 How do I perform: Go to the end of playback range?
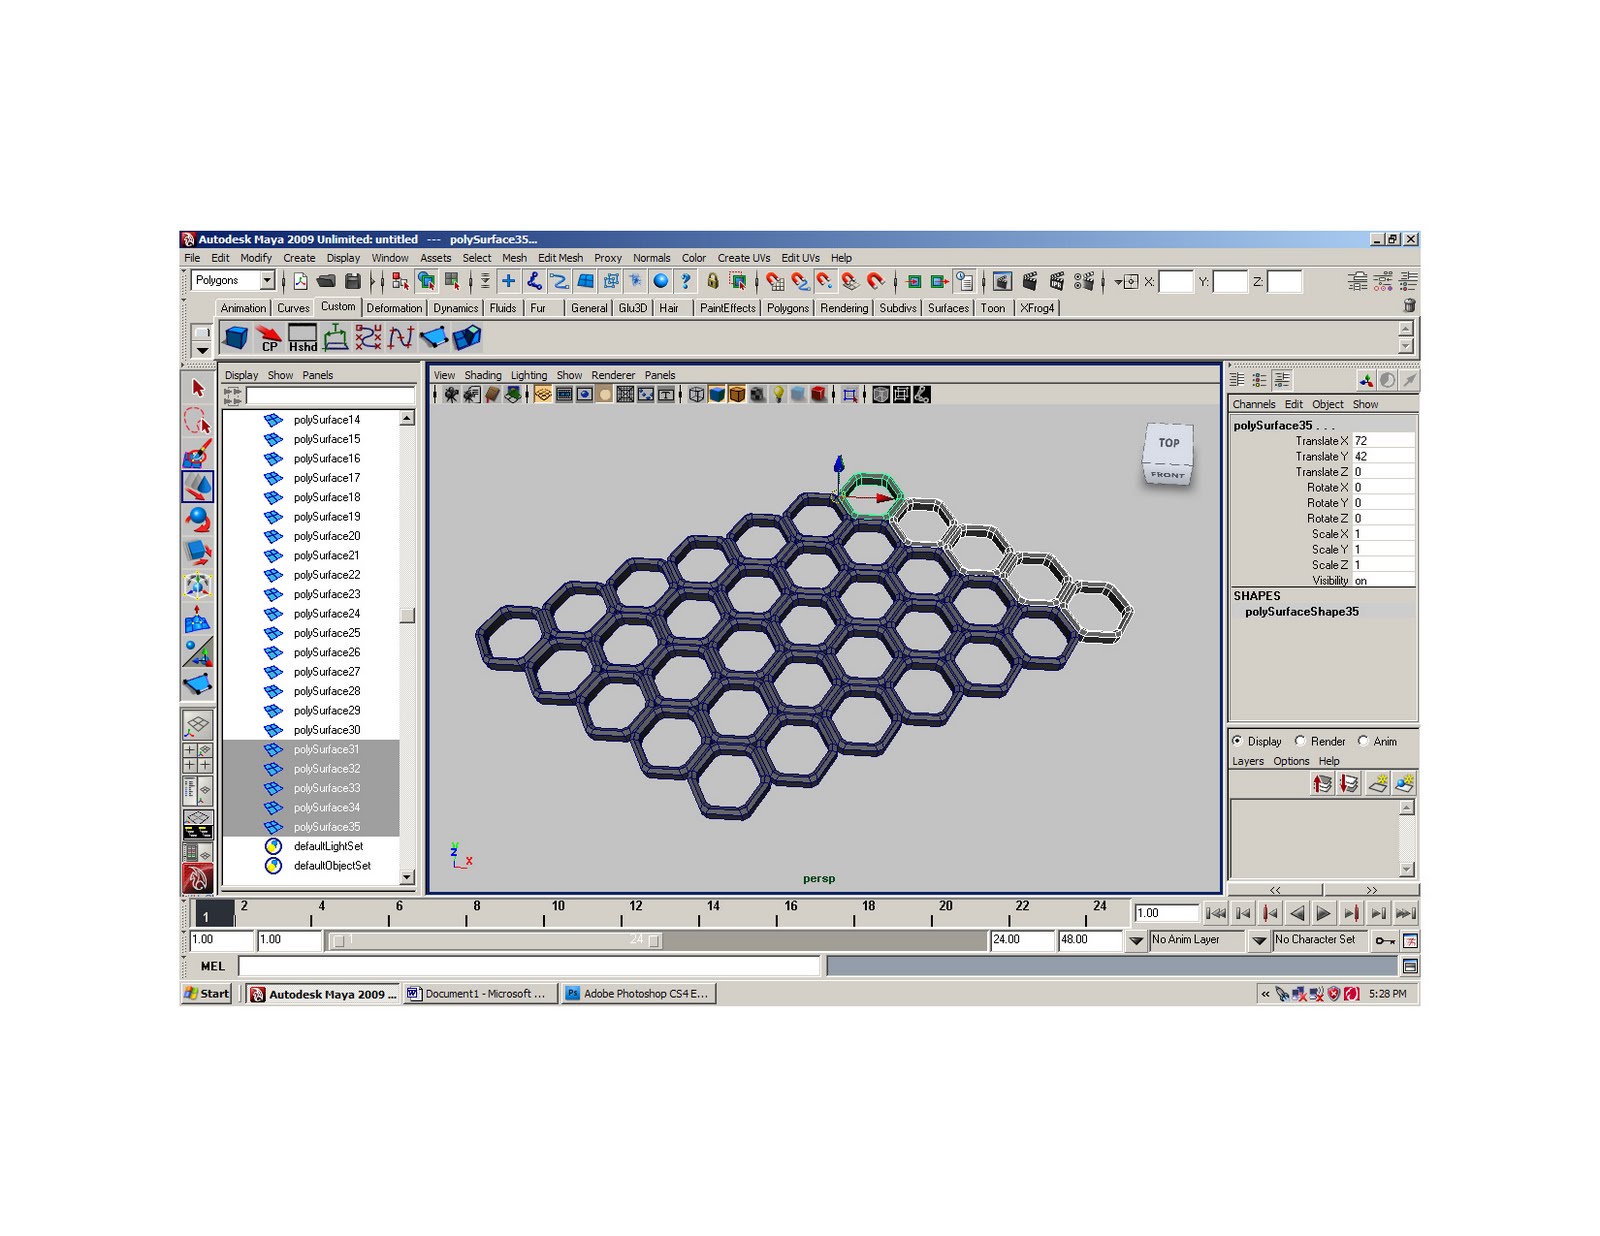tap(1405, 913)
